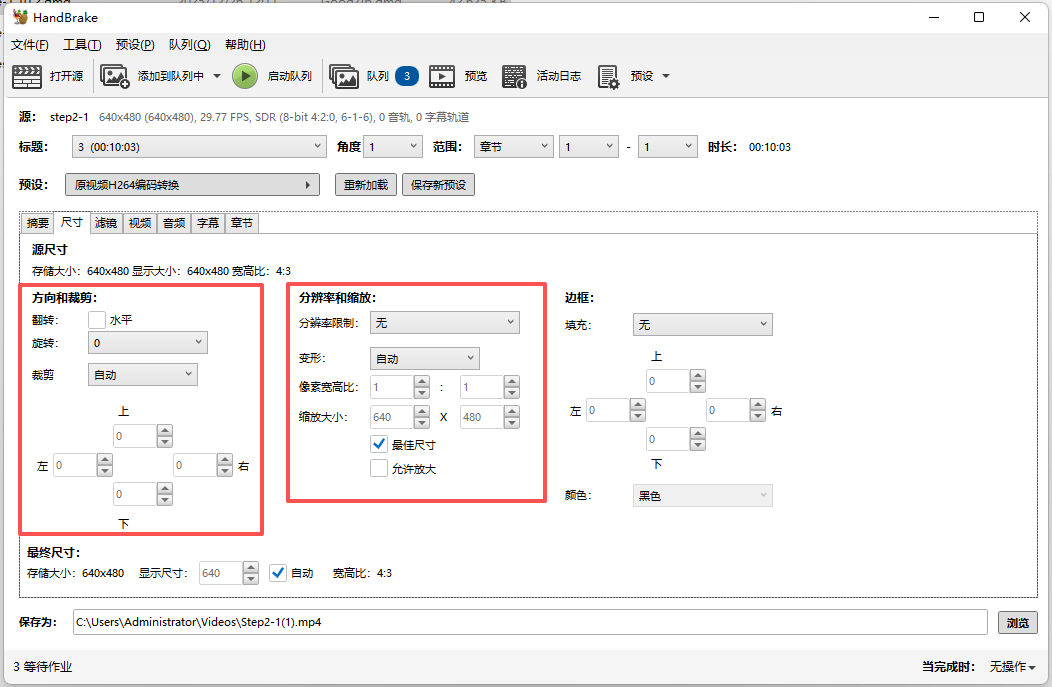Click the 保存为 file path field
Viewport: 1052px width, 687px height.
tap(529, 622)
